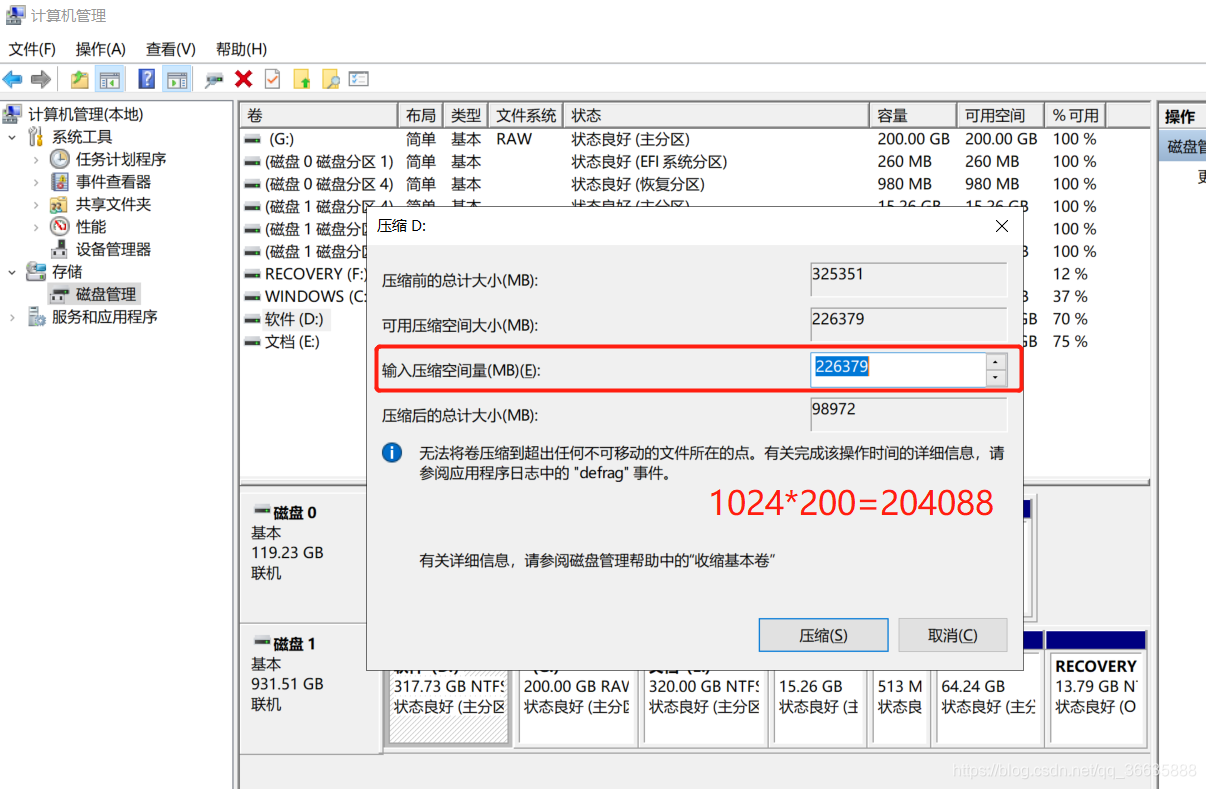Open 帮助(H) menu

(241, 49)
